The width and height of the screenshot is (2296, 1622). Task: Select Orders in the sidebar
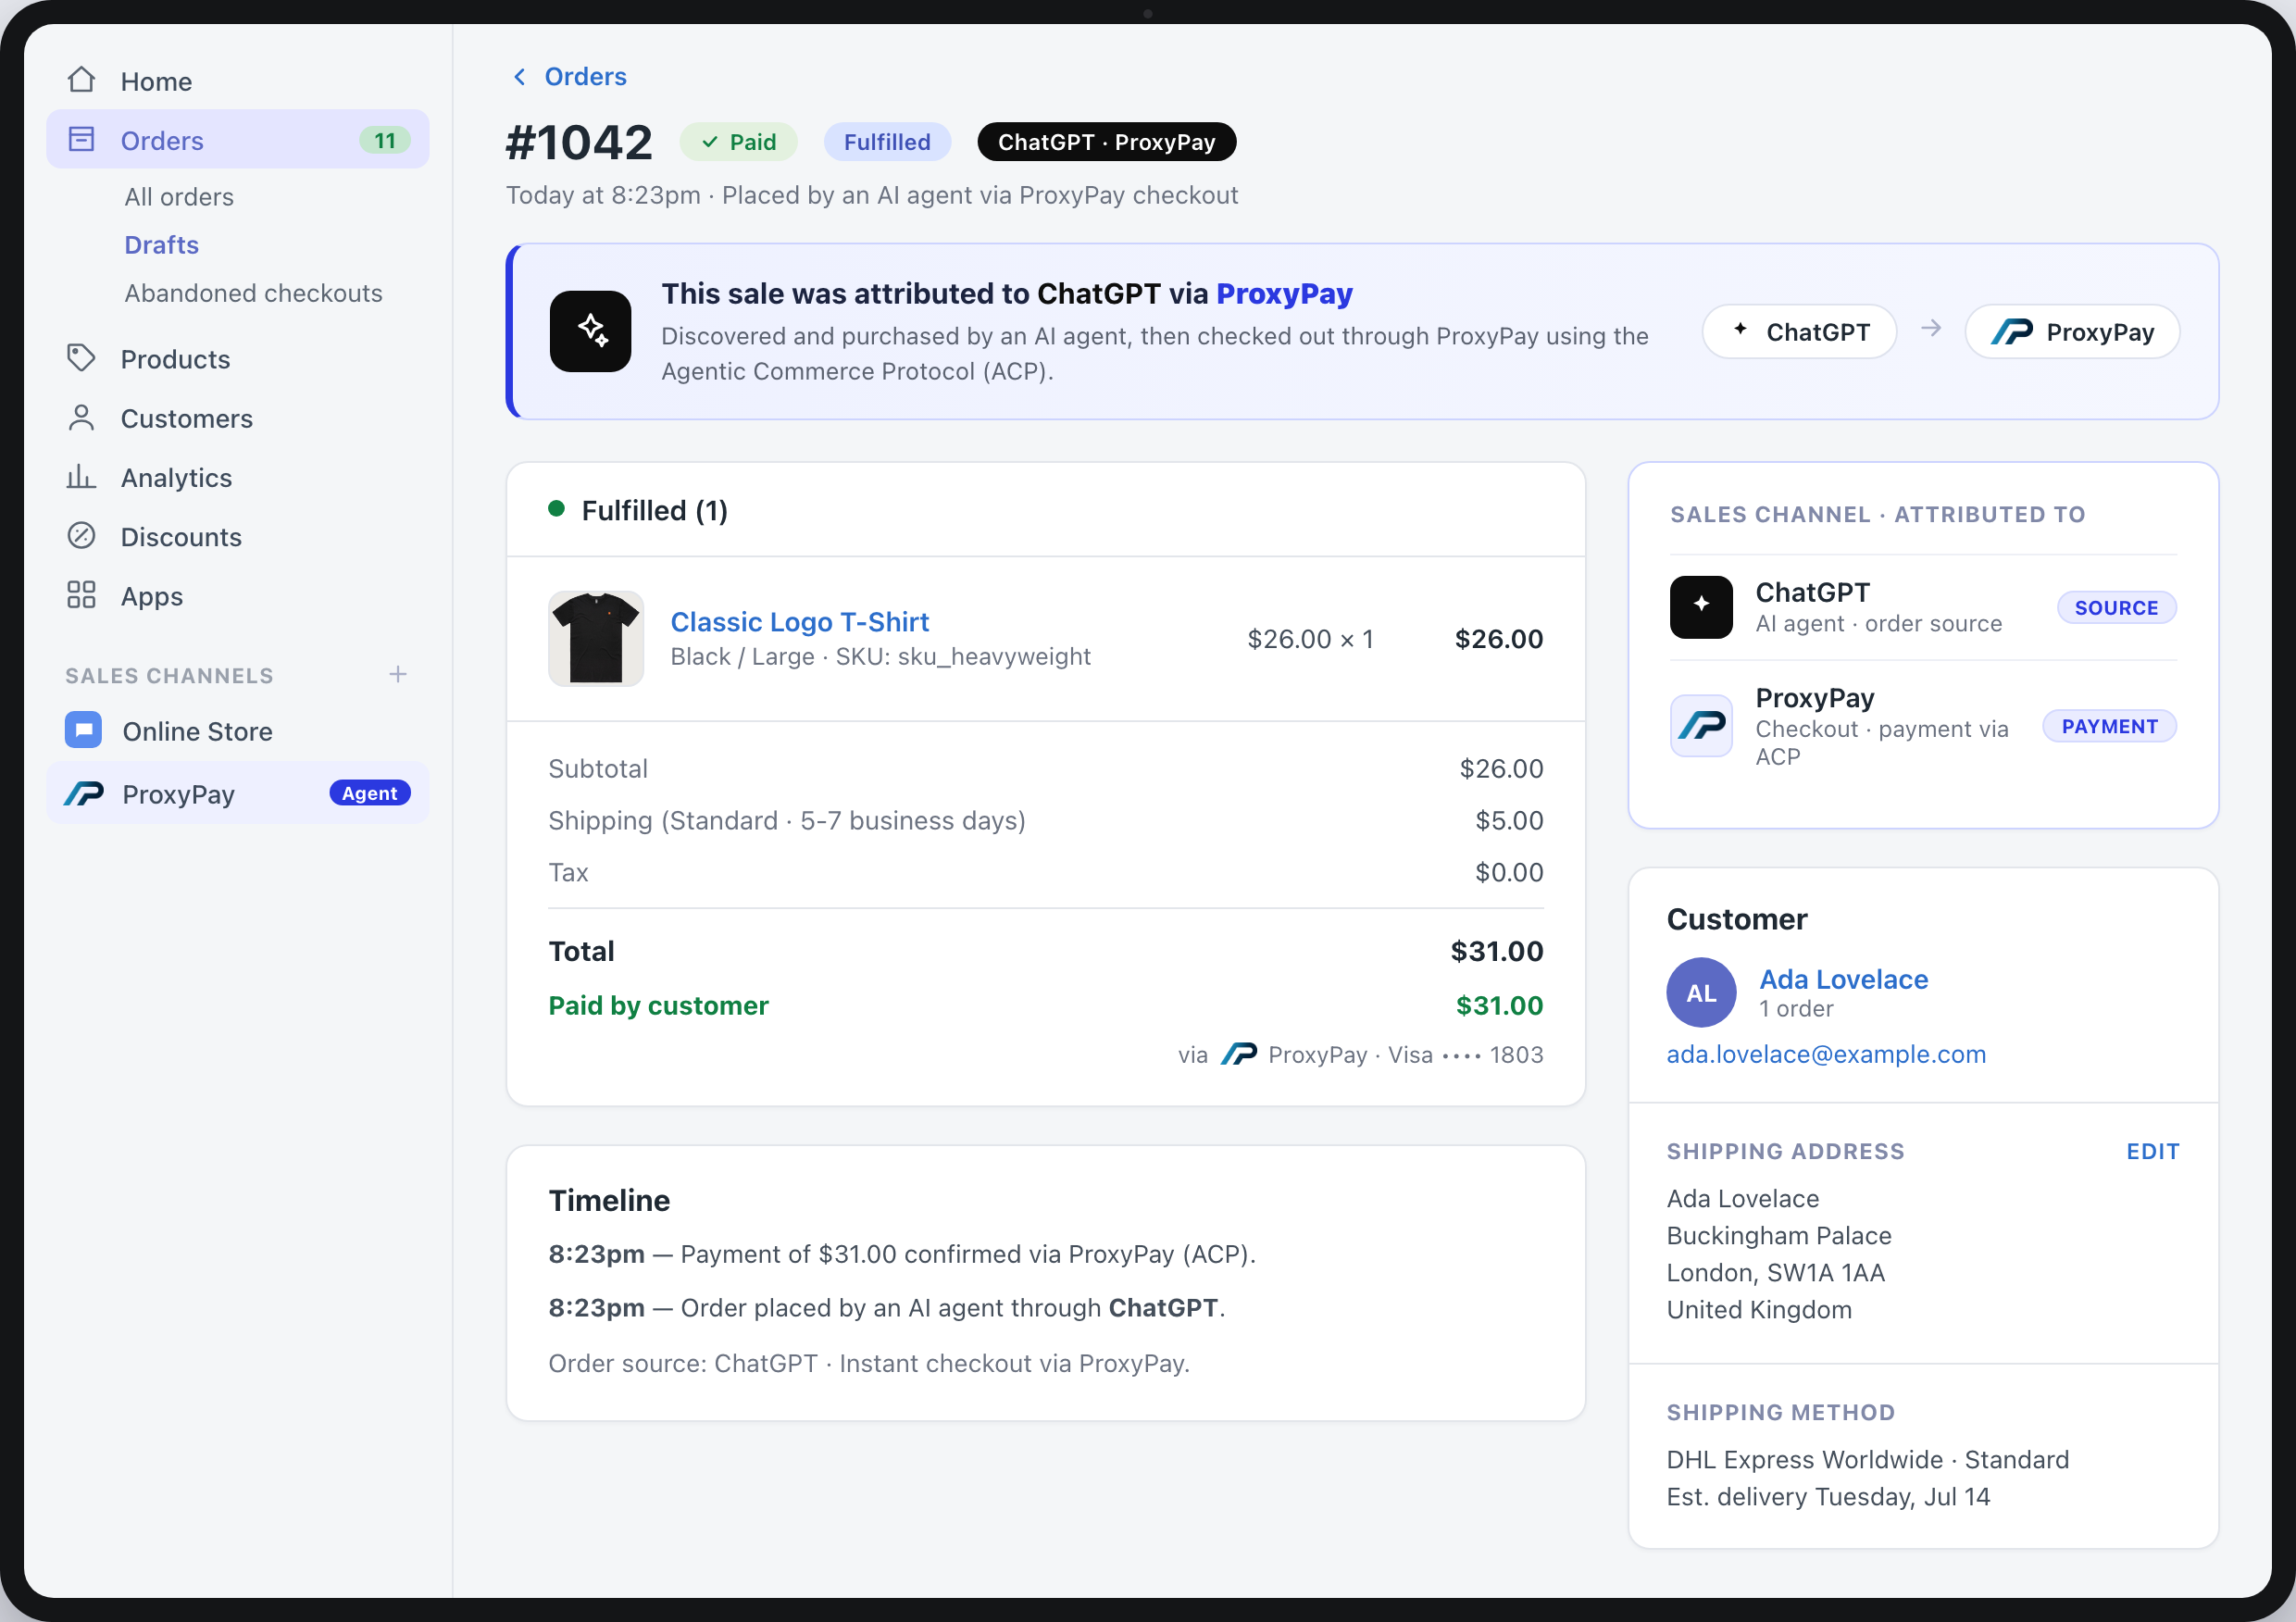coord(237,140)
